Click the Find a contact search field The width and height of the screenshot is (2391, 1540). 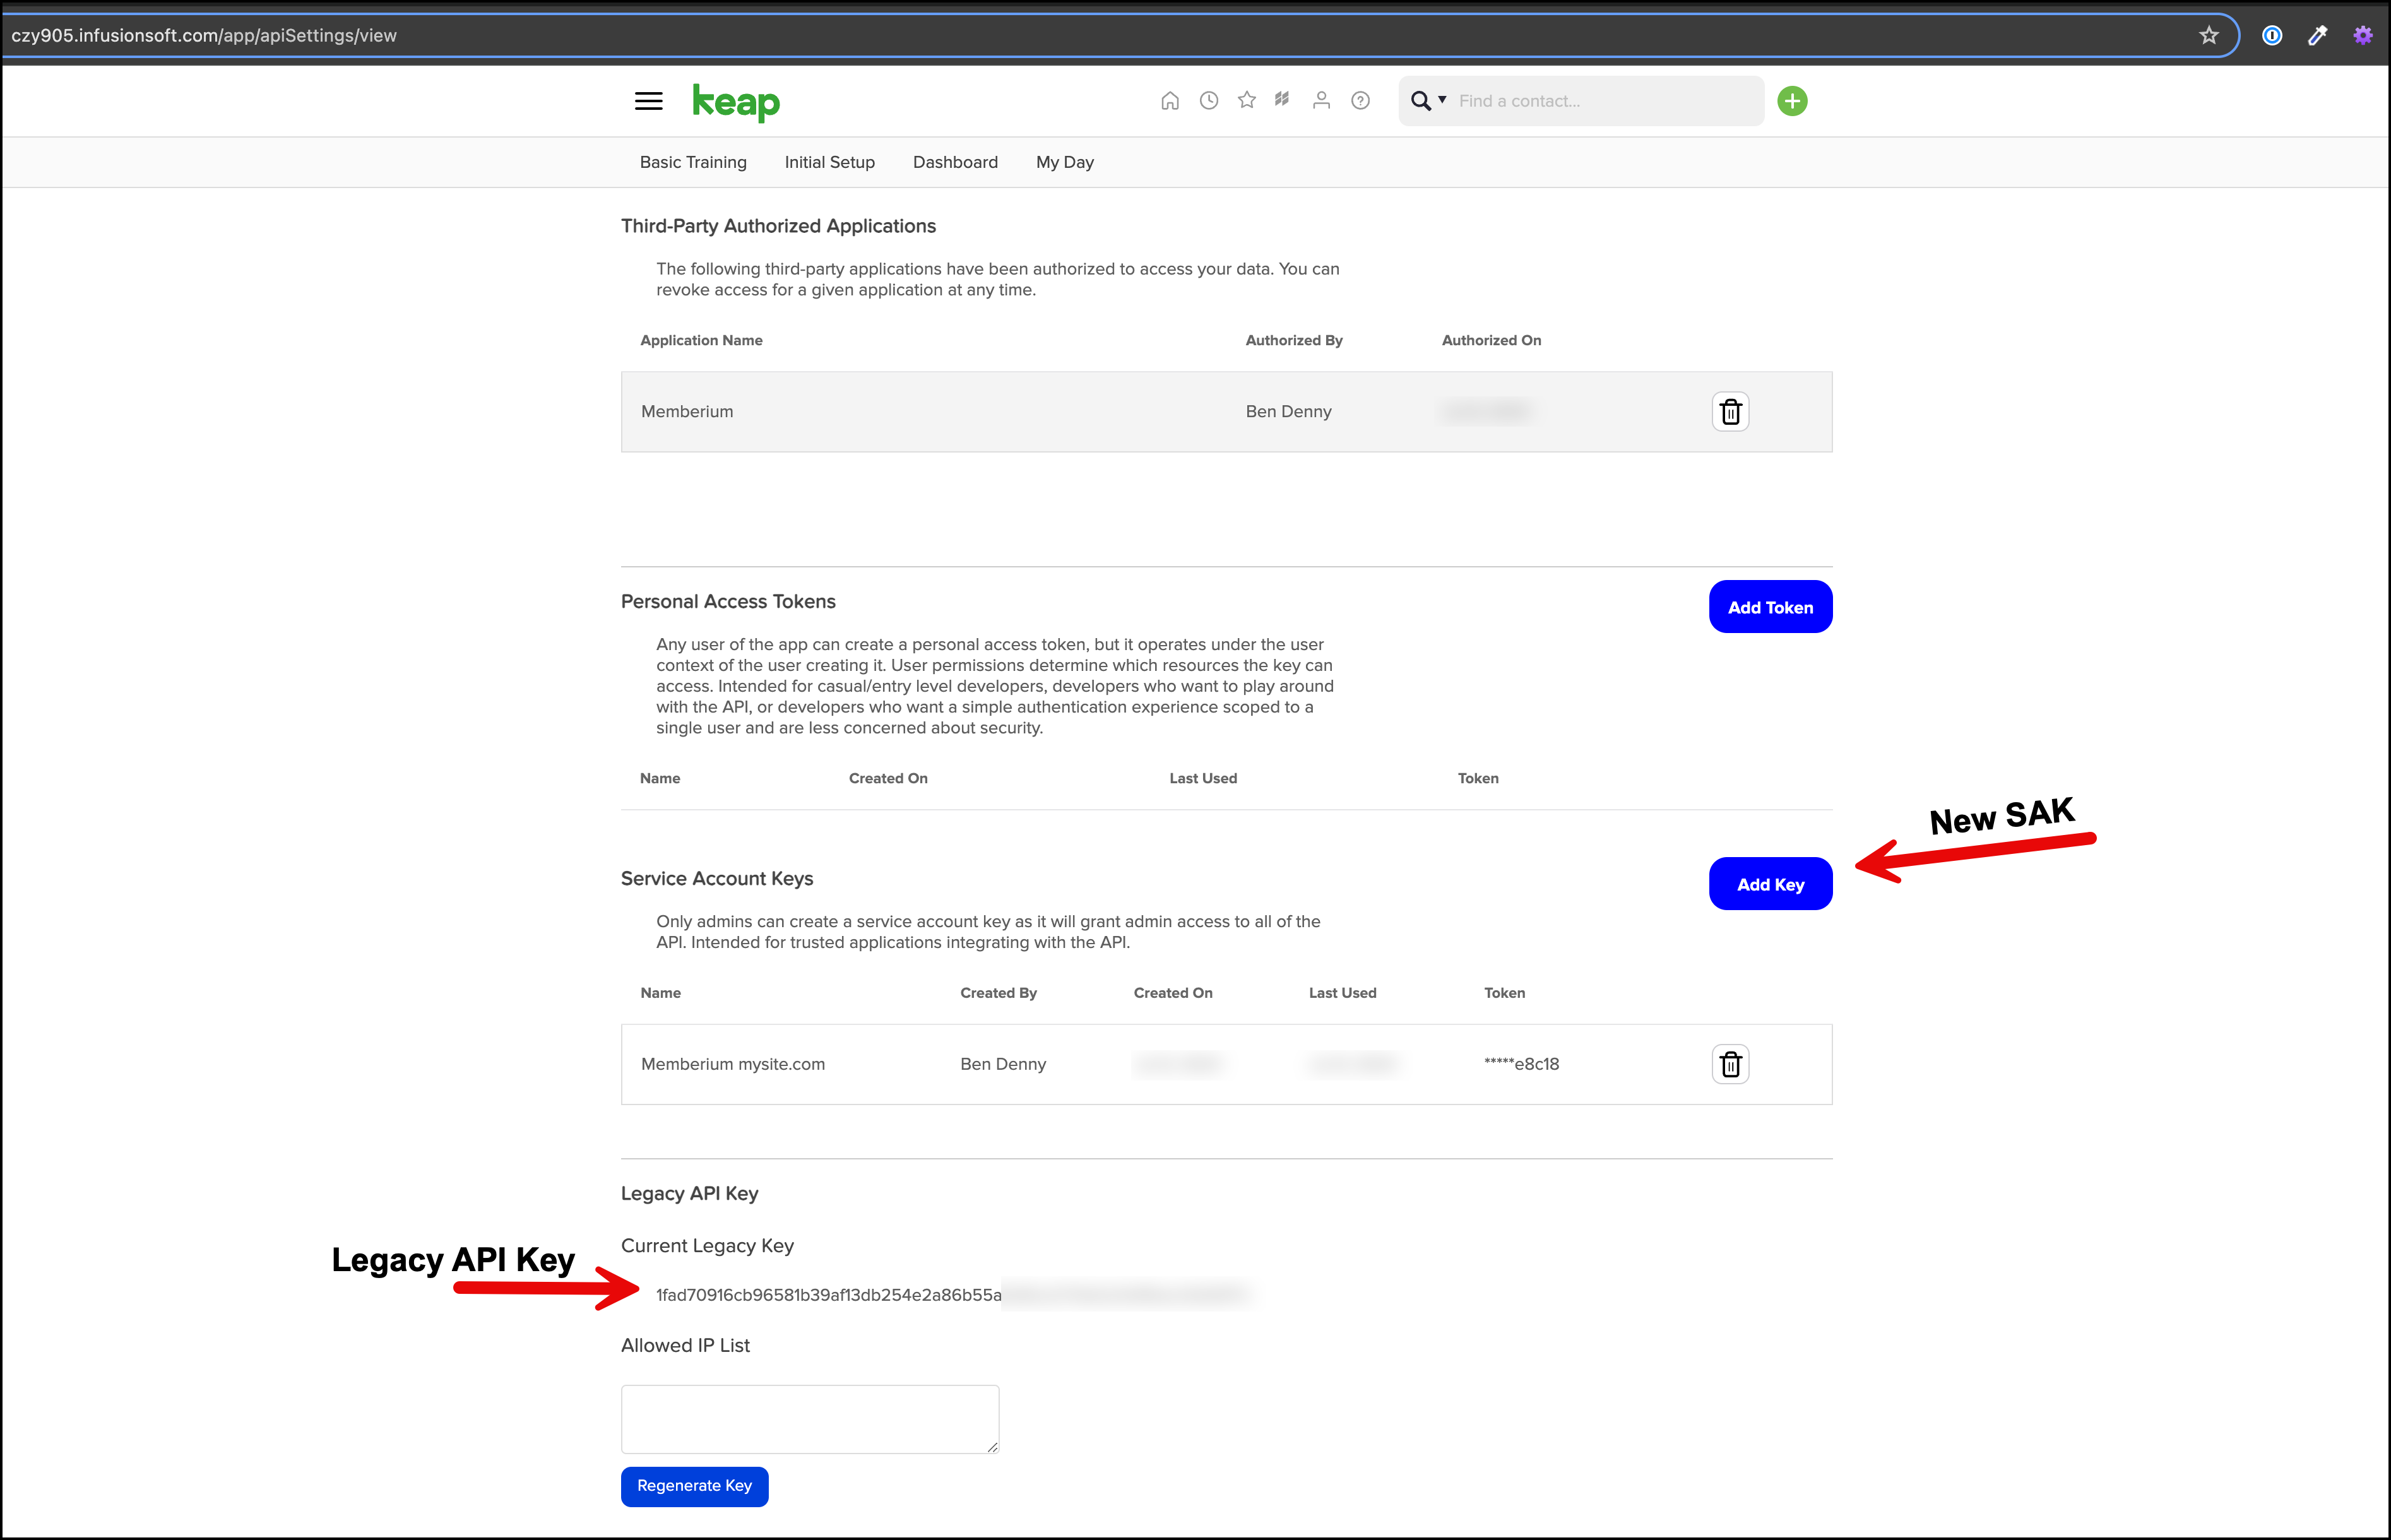point(1605,101)
